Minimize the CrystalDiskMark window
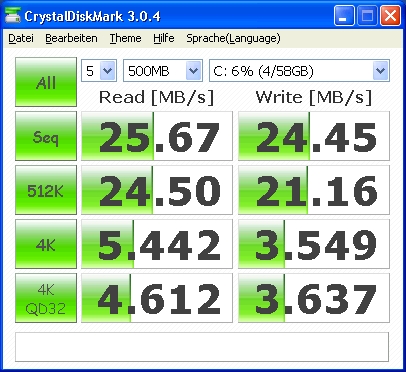Screen dimensions: 406x372 [344, 16]
